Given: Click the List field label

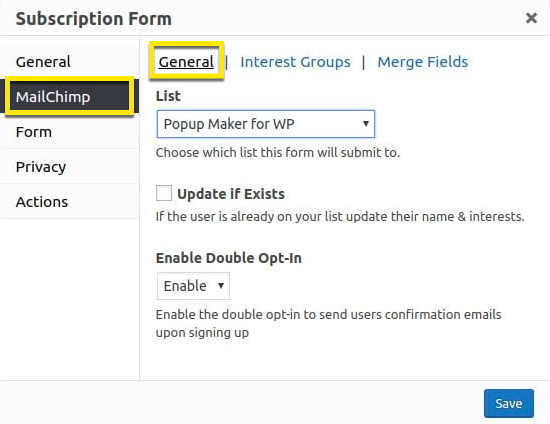Looking at the screenshot, I should (168, 96).
